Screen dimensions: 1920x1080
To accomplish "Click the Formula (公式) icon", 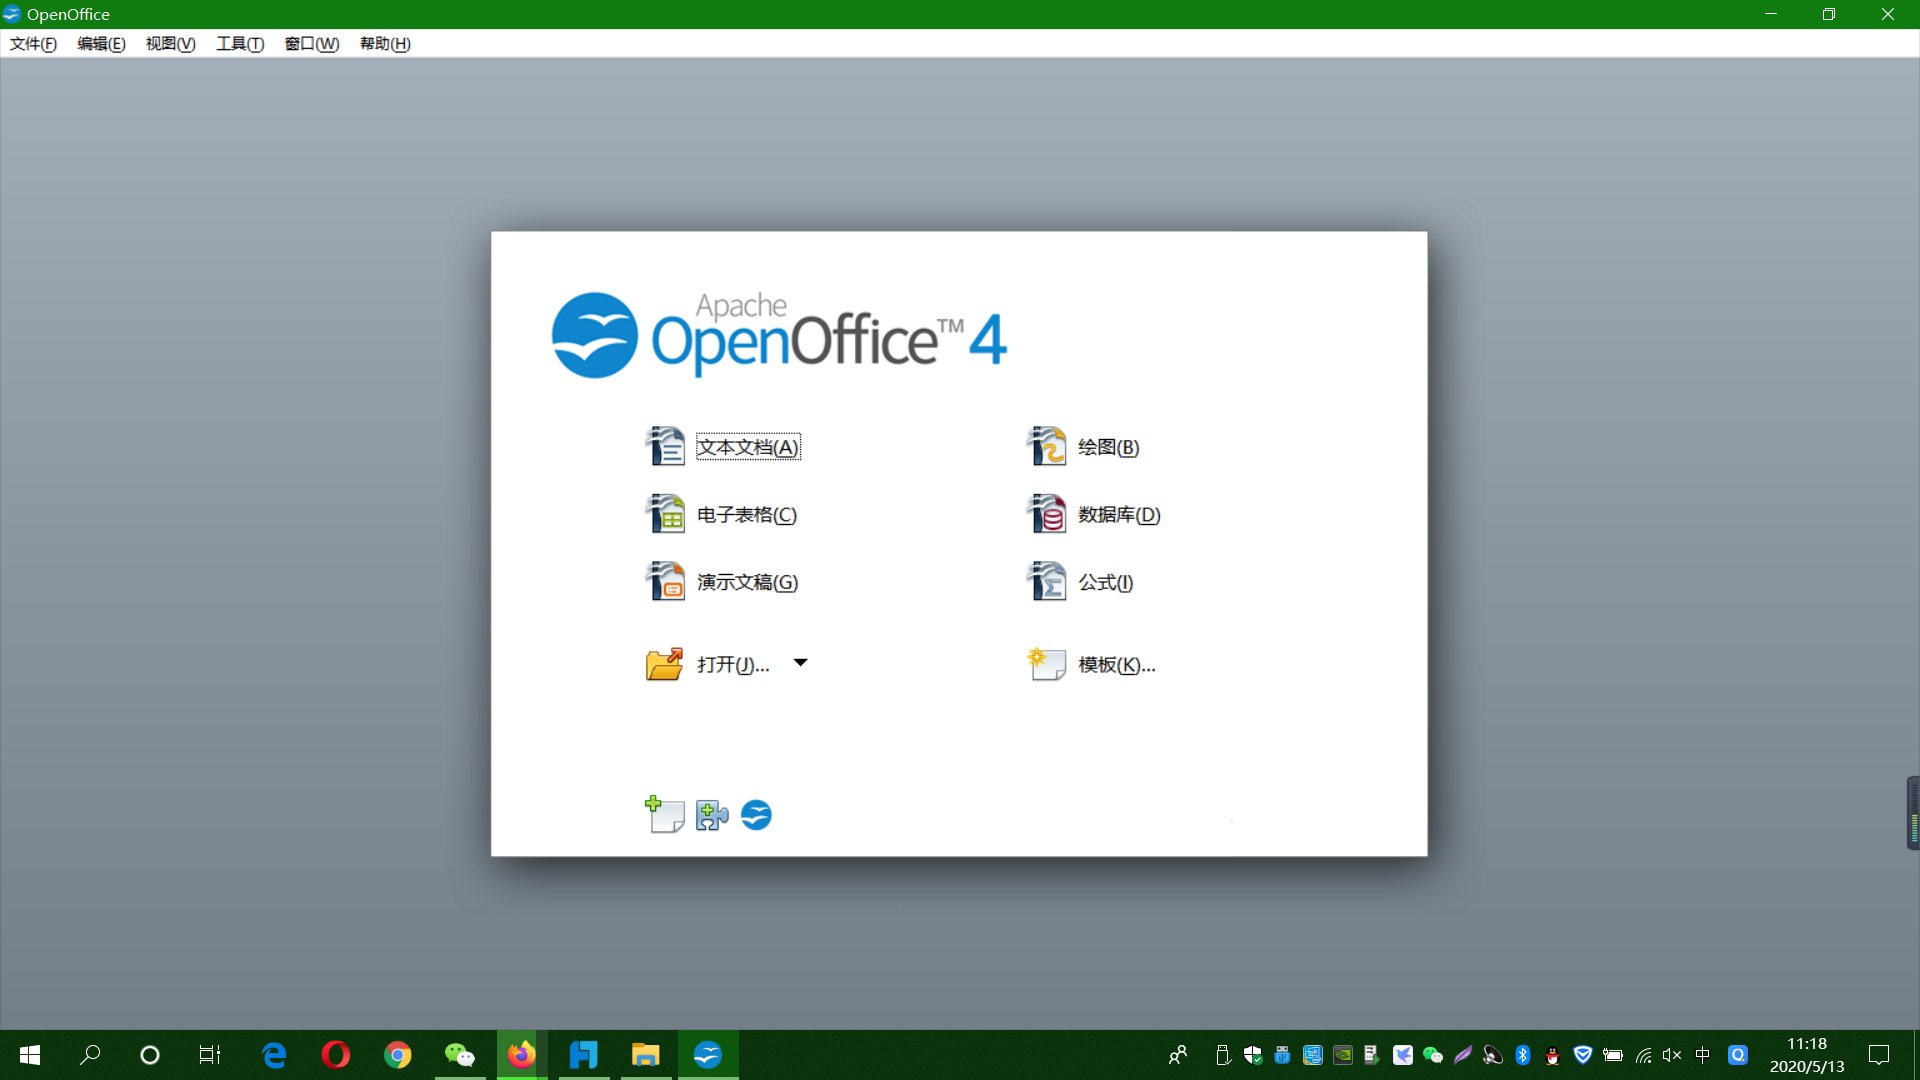I will click(x=1047, y=581).
